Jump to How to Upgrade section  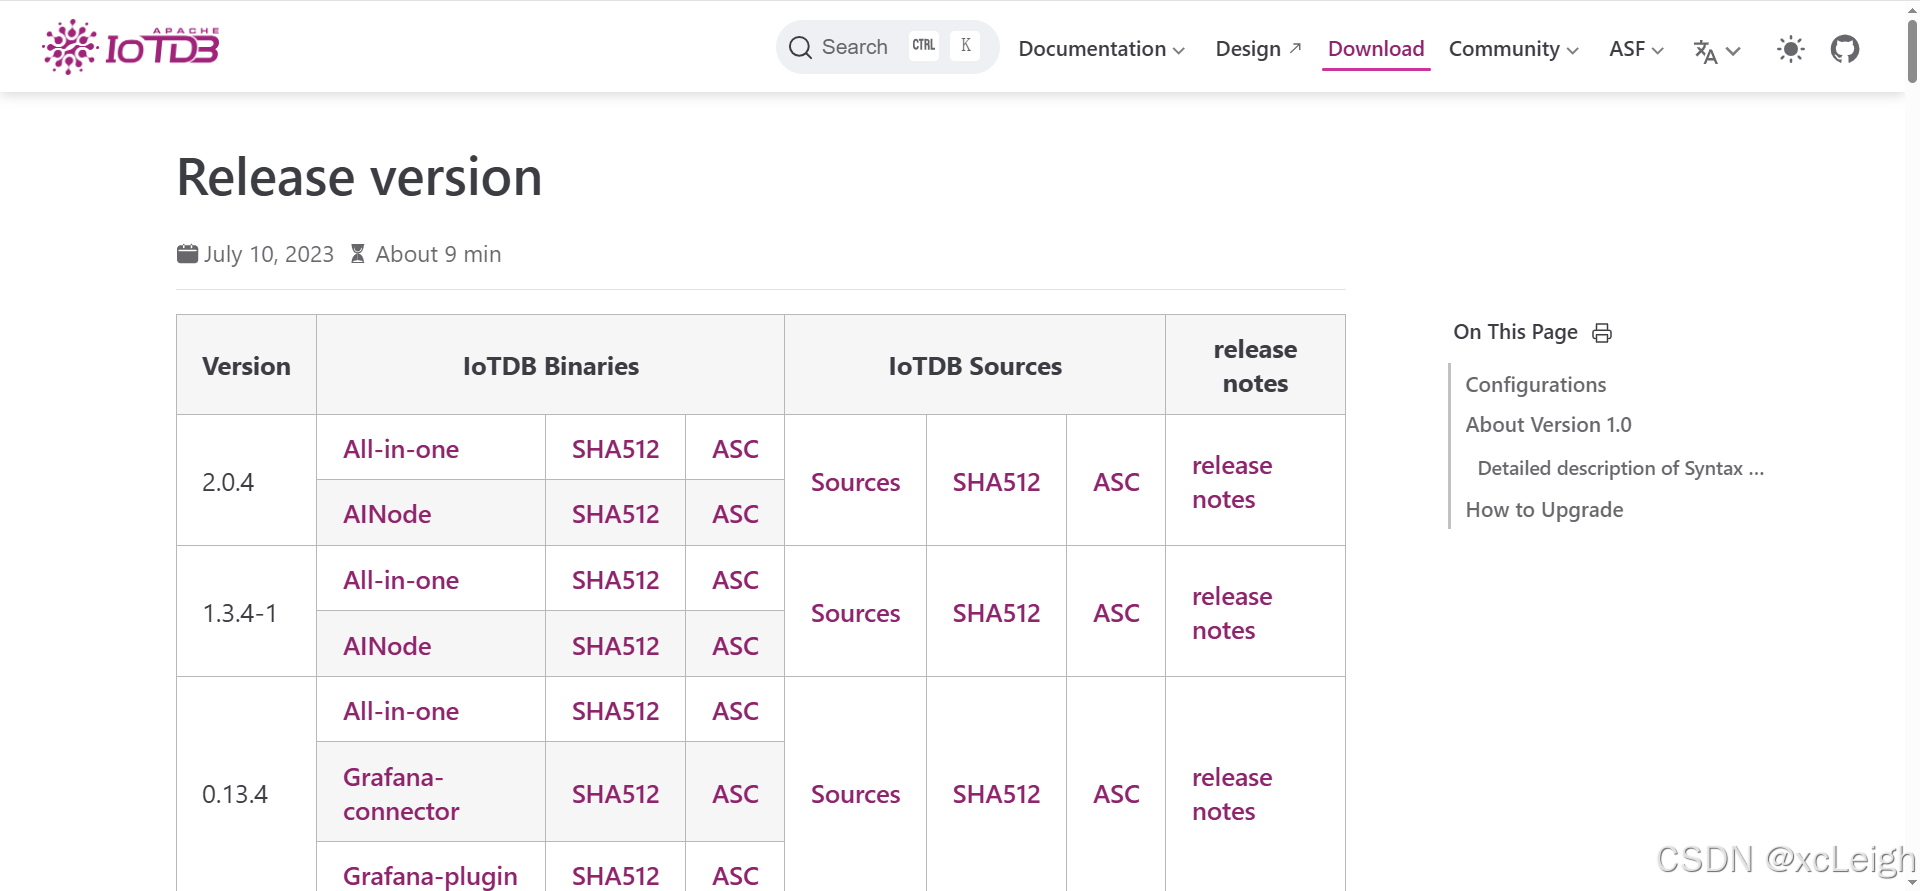click(1544, 510)
